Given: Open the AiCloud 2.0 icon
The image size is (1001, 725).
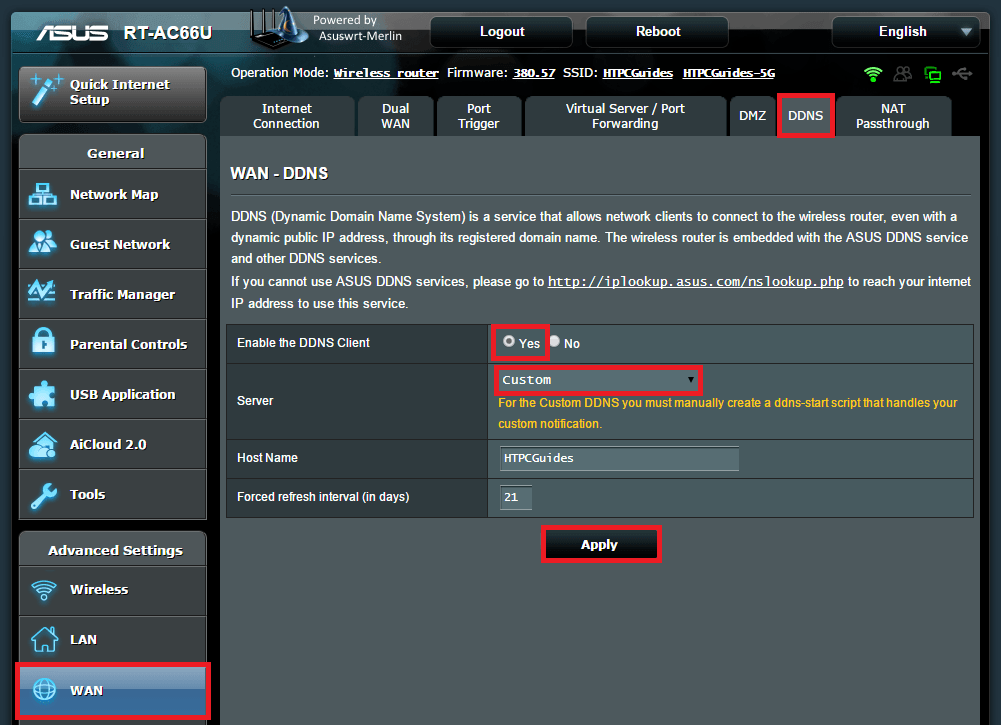Looking at the screenshot, I should (43, 444).
